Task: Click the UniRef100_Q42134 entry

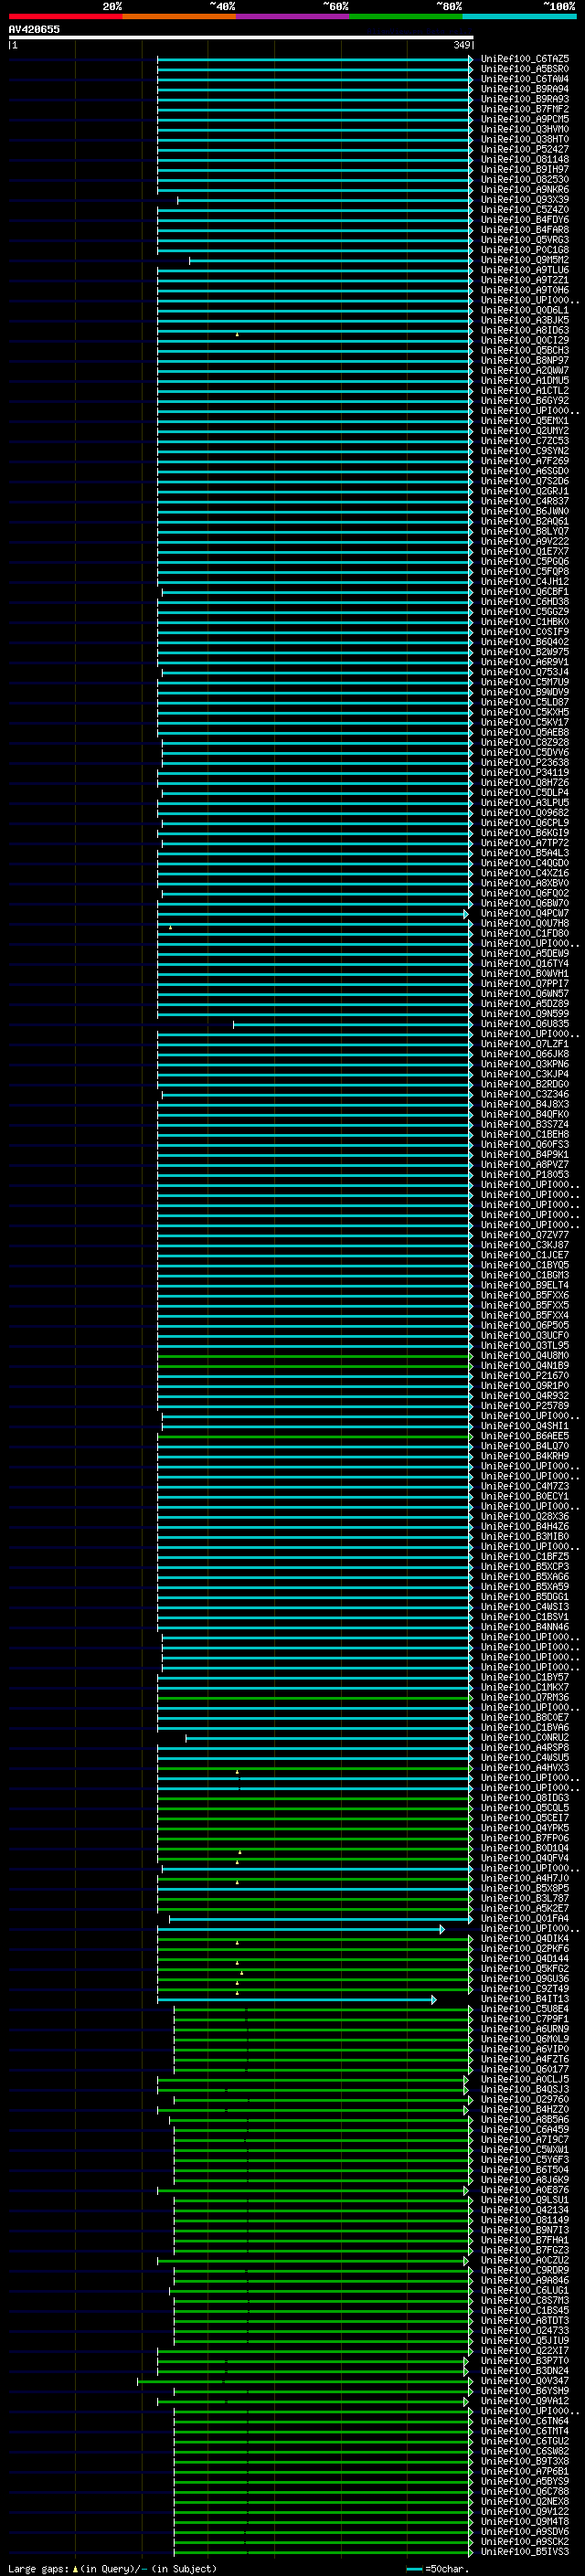Action: pos(525,2210)
